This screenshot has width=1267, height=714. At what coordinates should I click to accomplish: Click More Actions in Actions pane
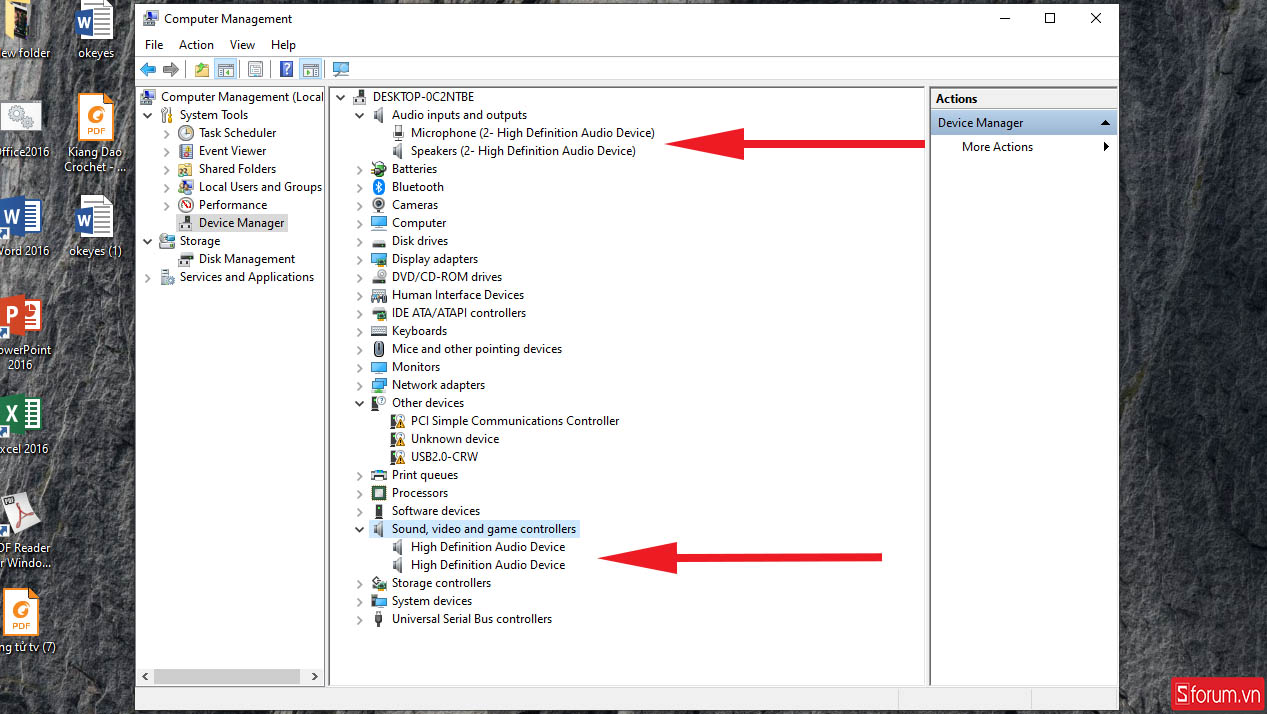pyautogui.click(x=997, y=147)
